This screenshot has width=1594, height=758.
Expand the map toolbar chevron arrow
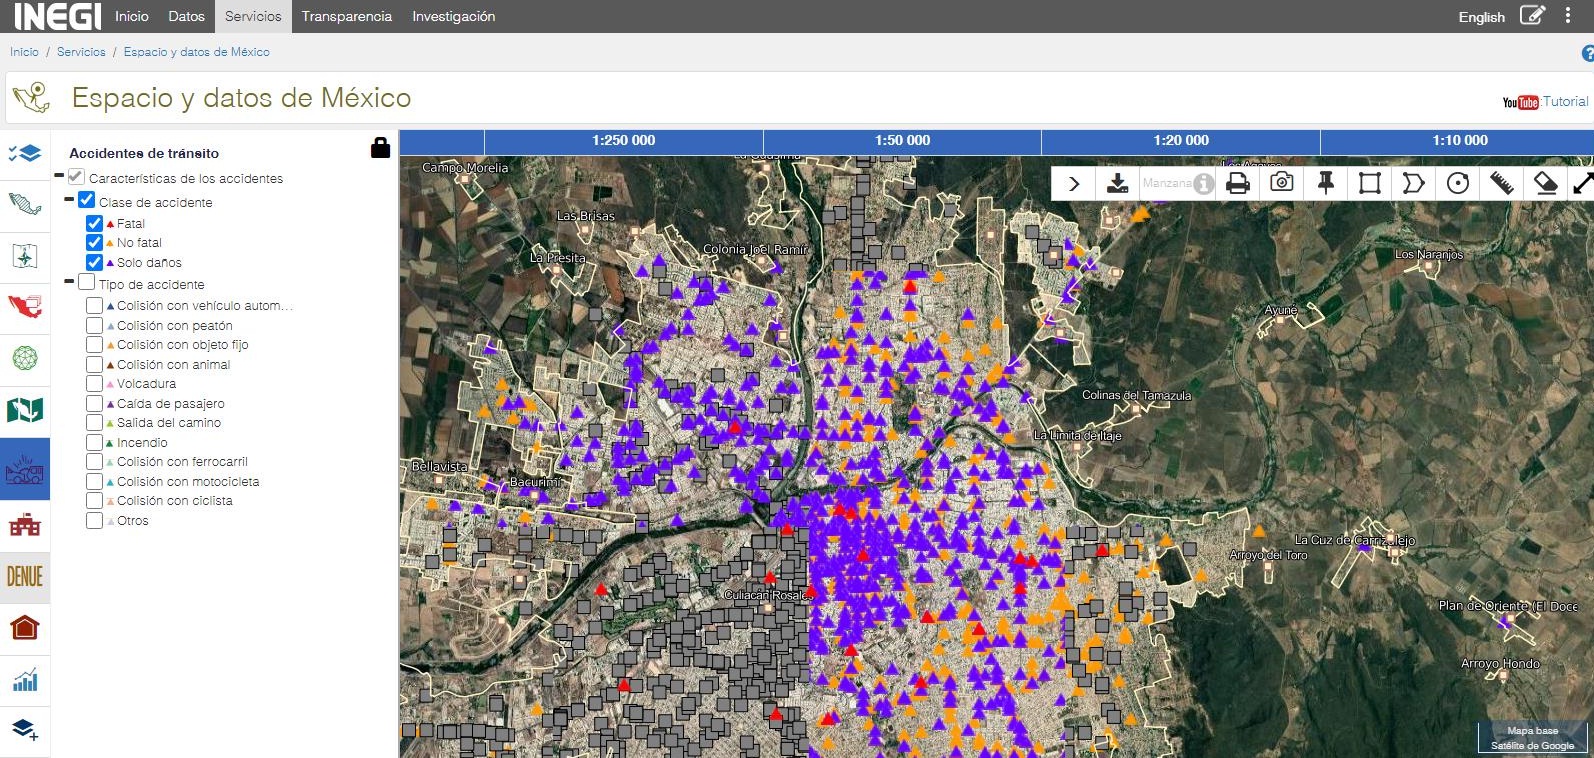(x=1074, y=183)
